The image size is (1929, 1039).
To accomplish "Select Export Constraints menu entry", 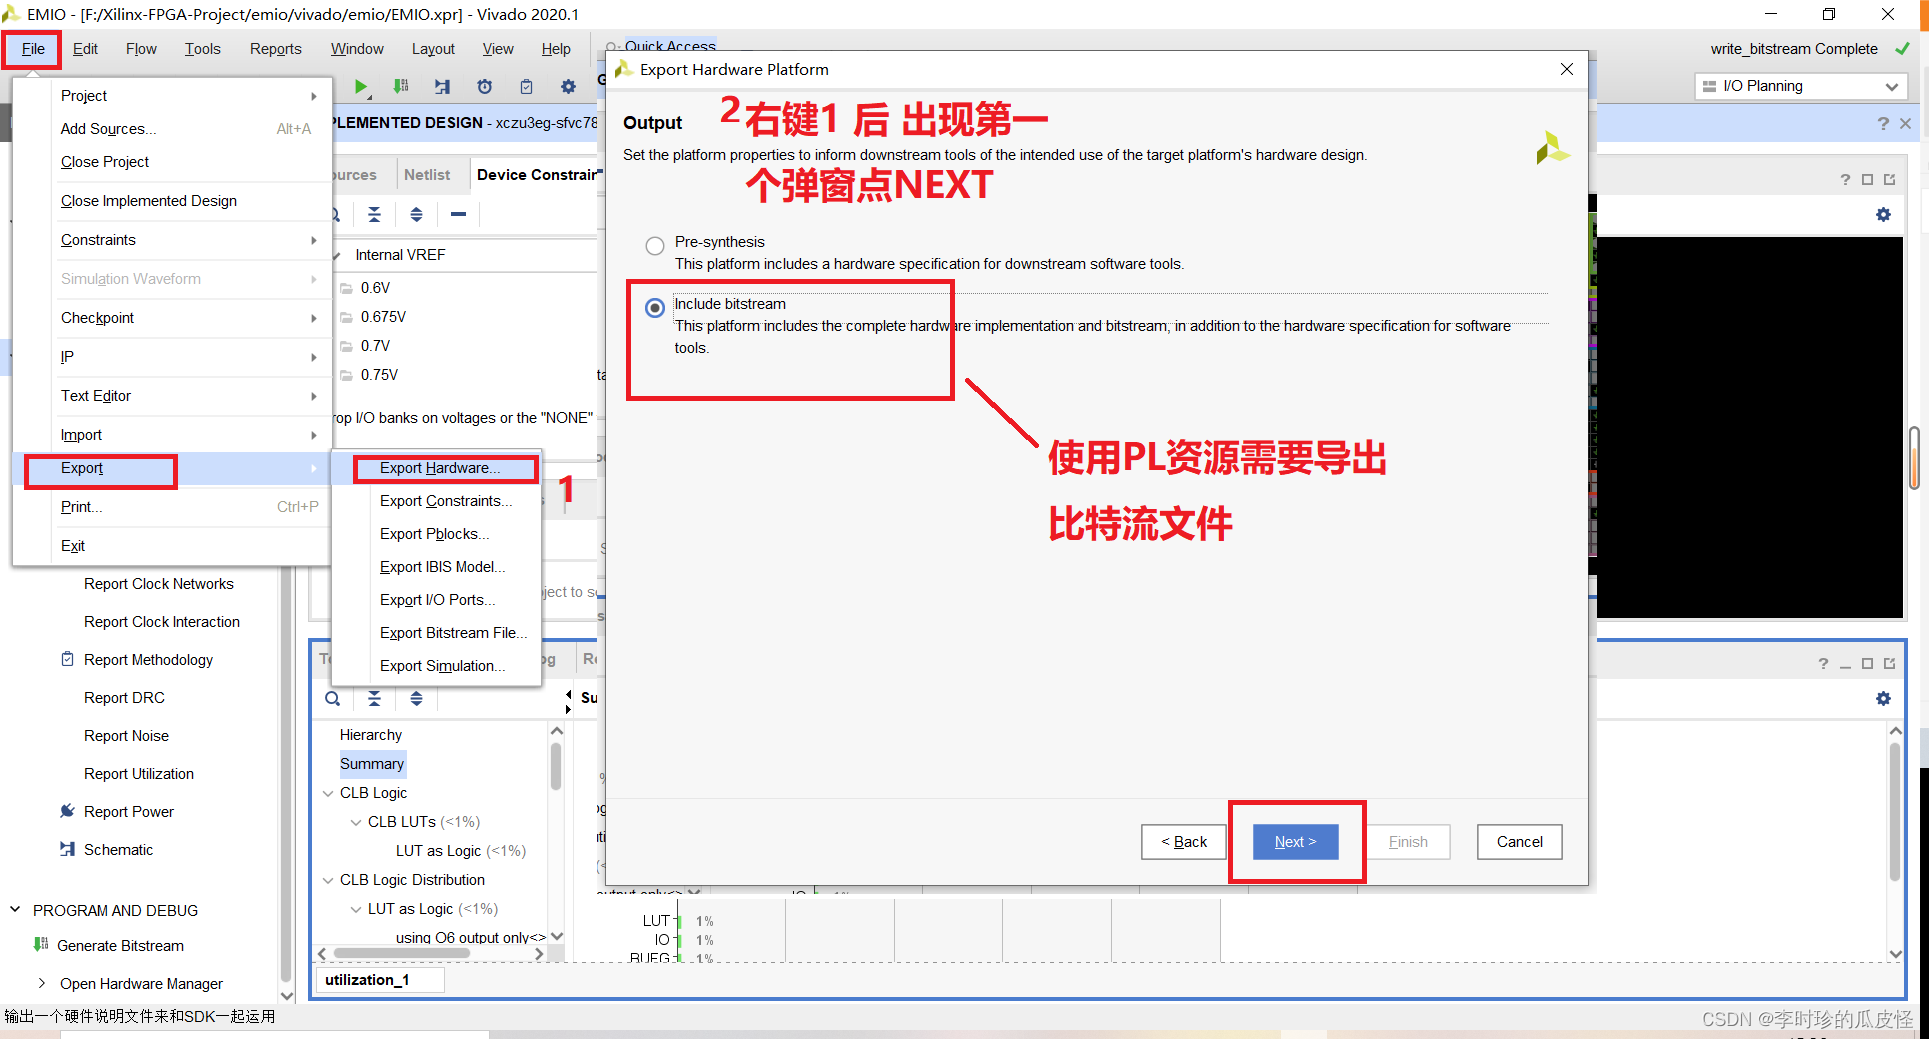I will tap(446, 501).
